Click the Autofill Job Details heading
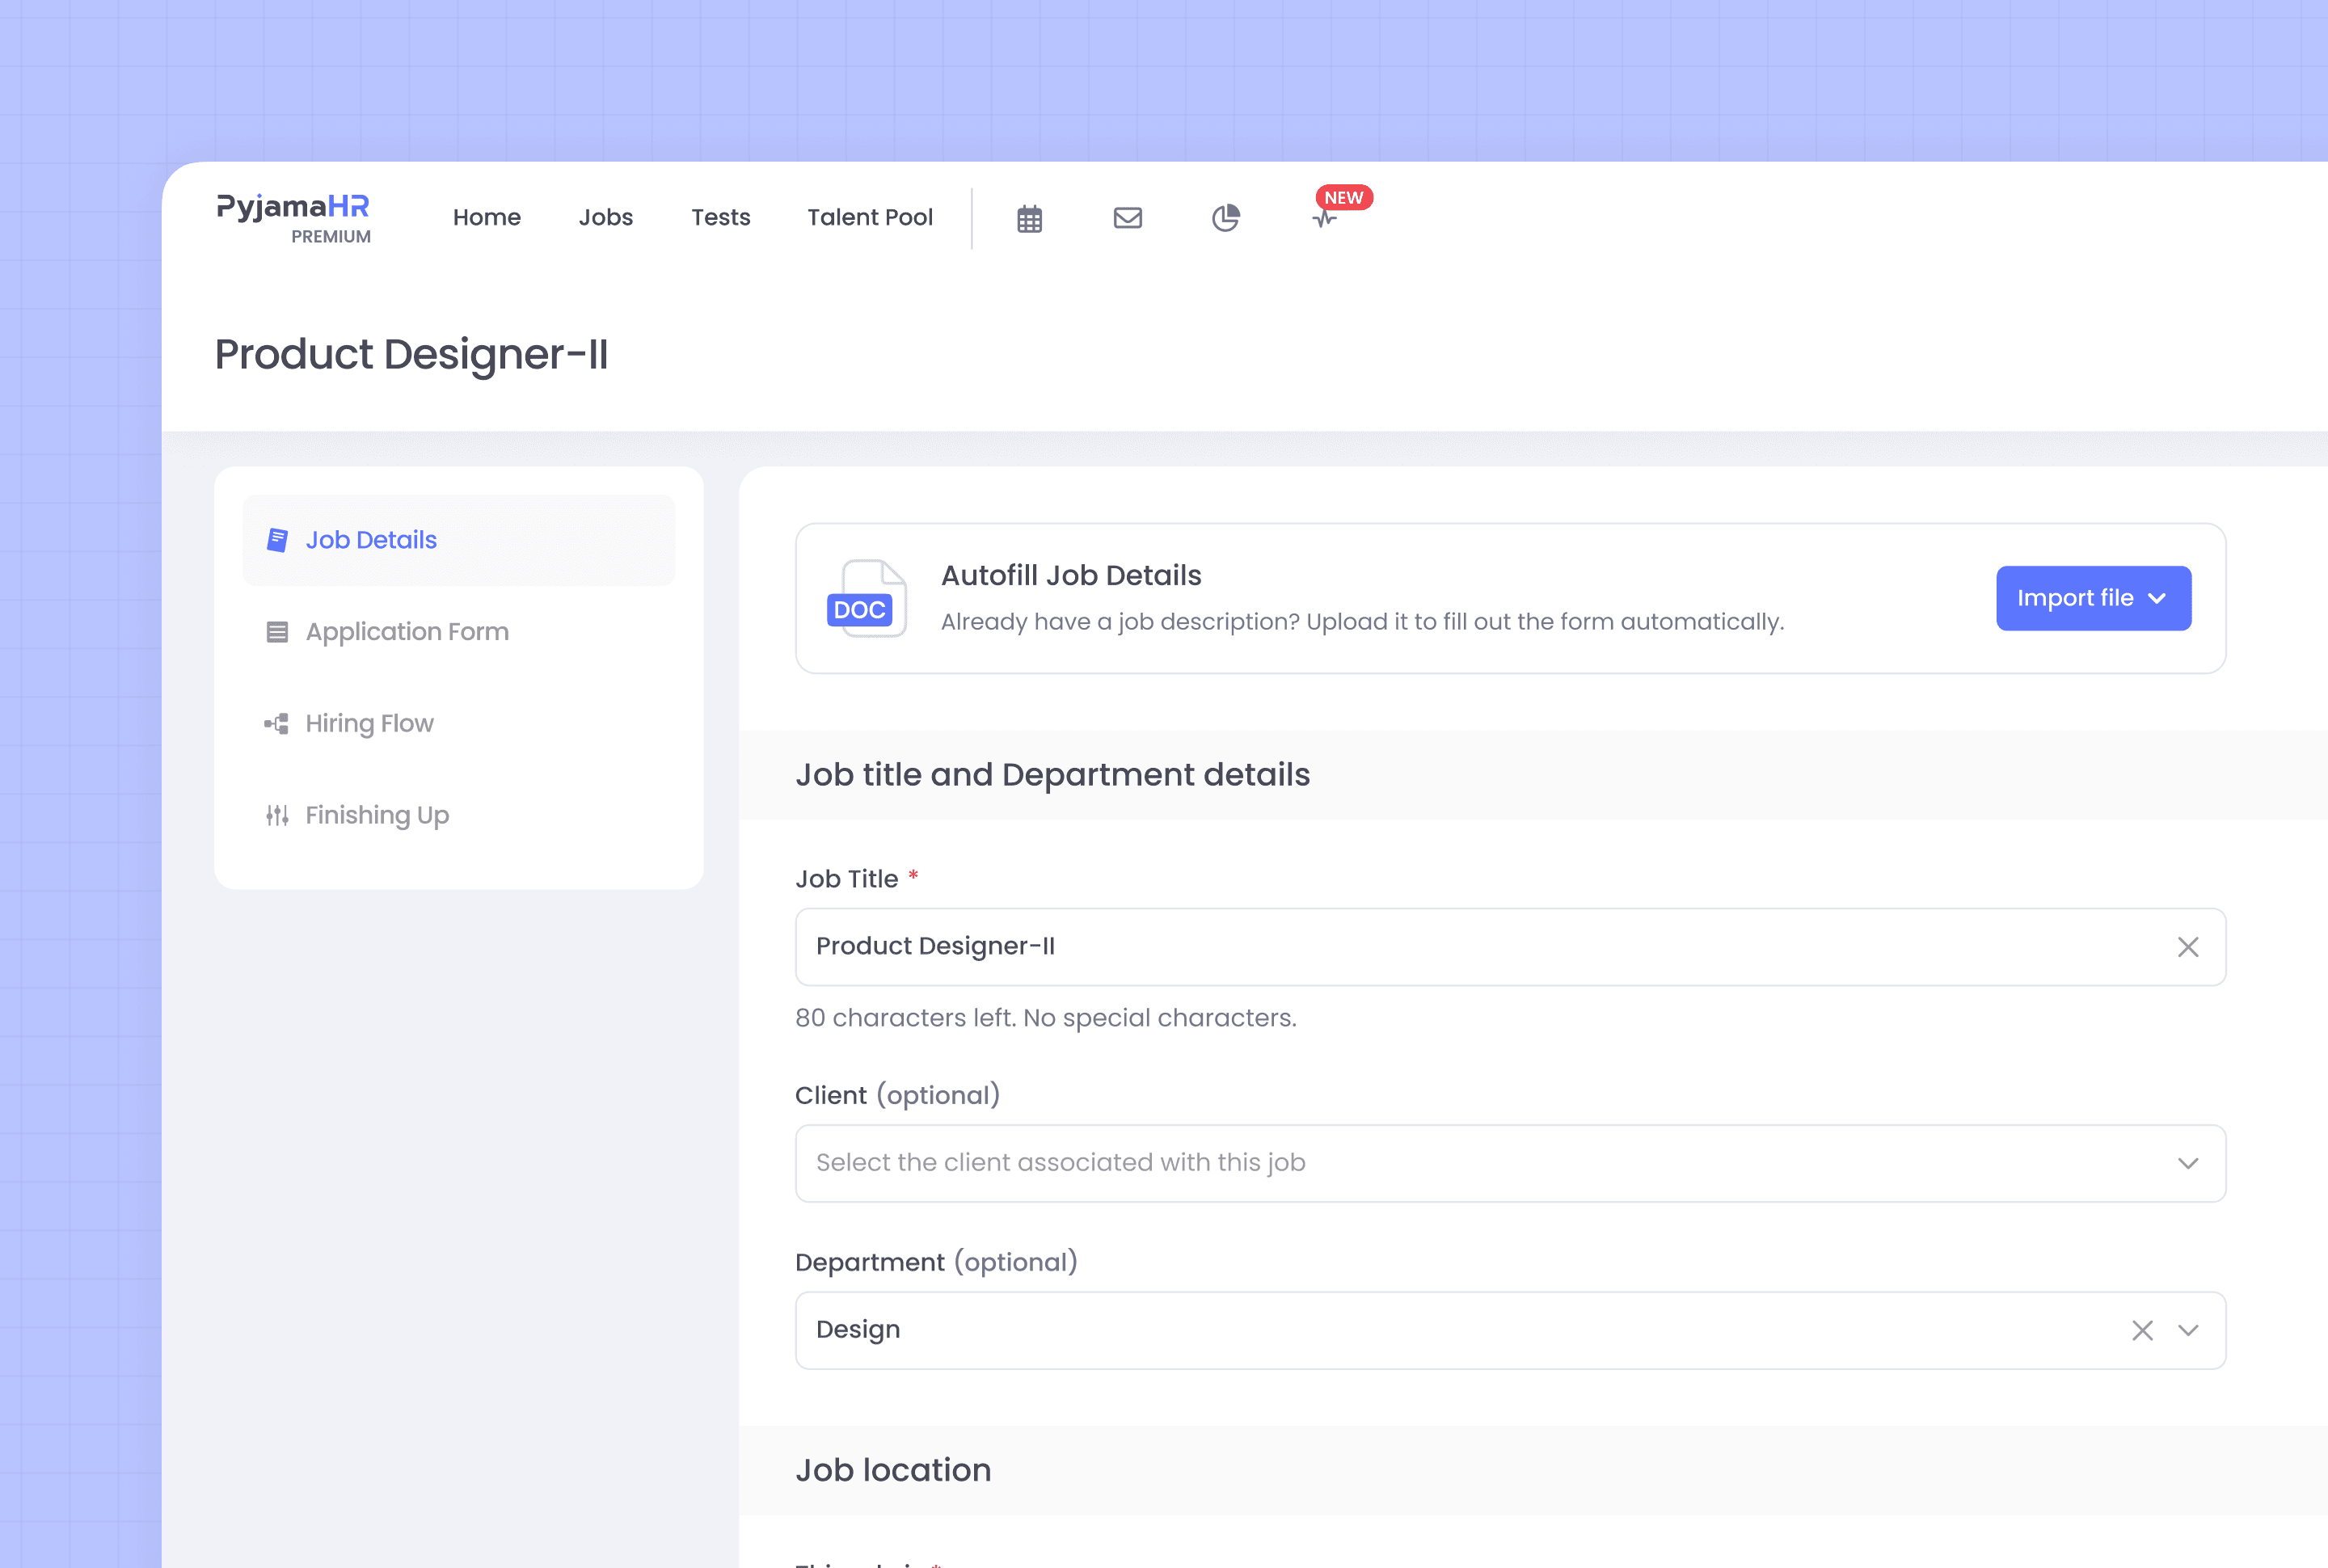 pyautogui.click(x=1070, y=575)
